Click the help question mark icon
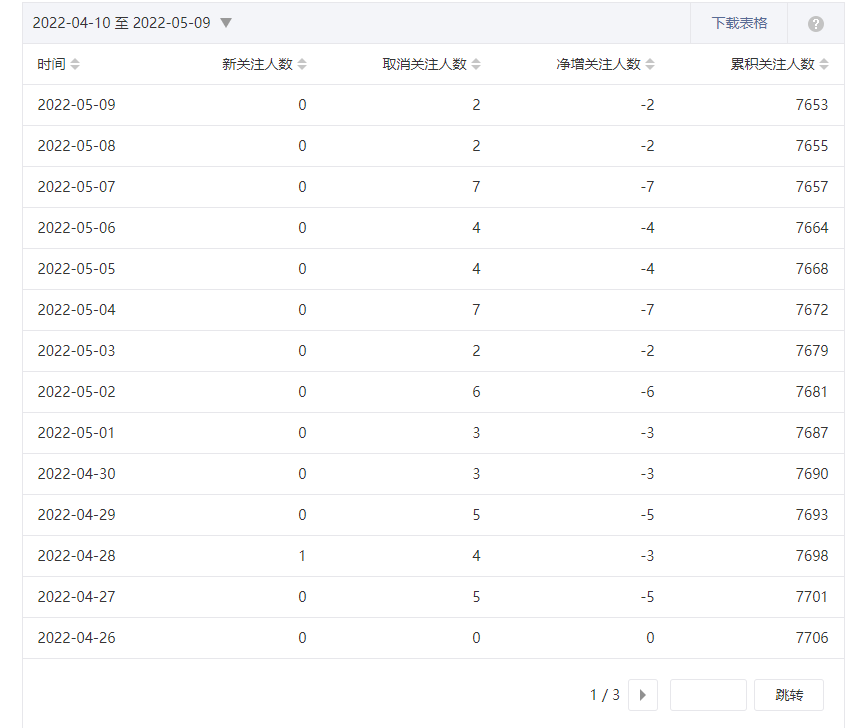The image size is (865, 728). pyautogui.click(x=815, y=24)
